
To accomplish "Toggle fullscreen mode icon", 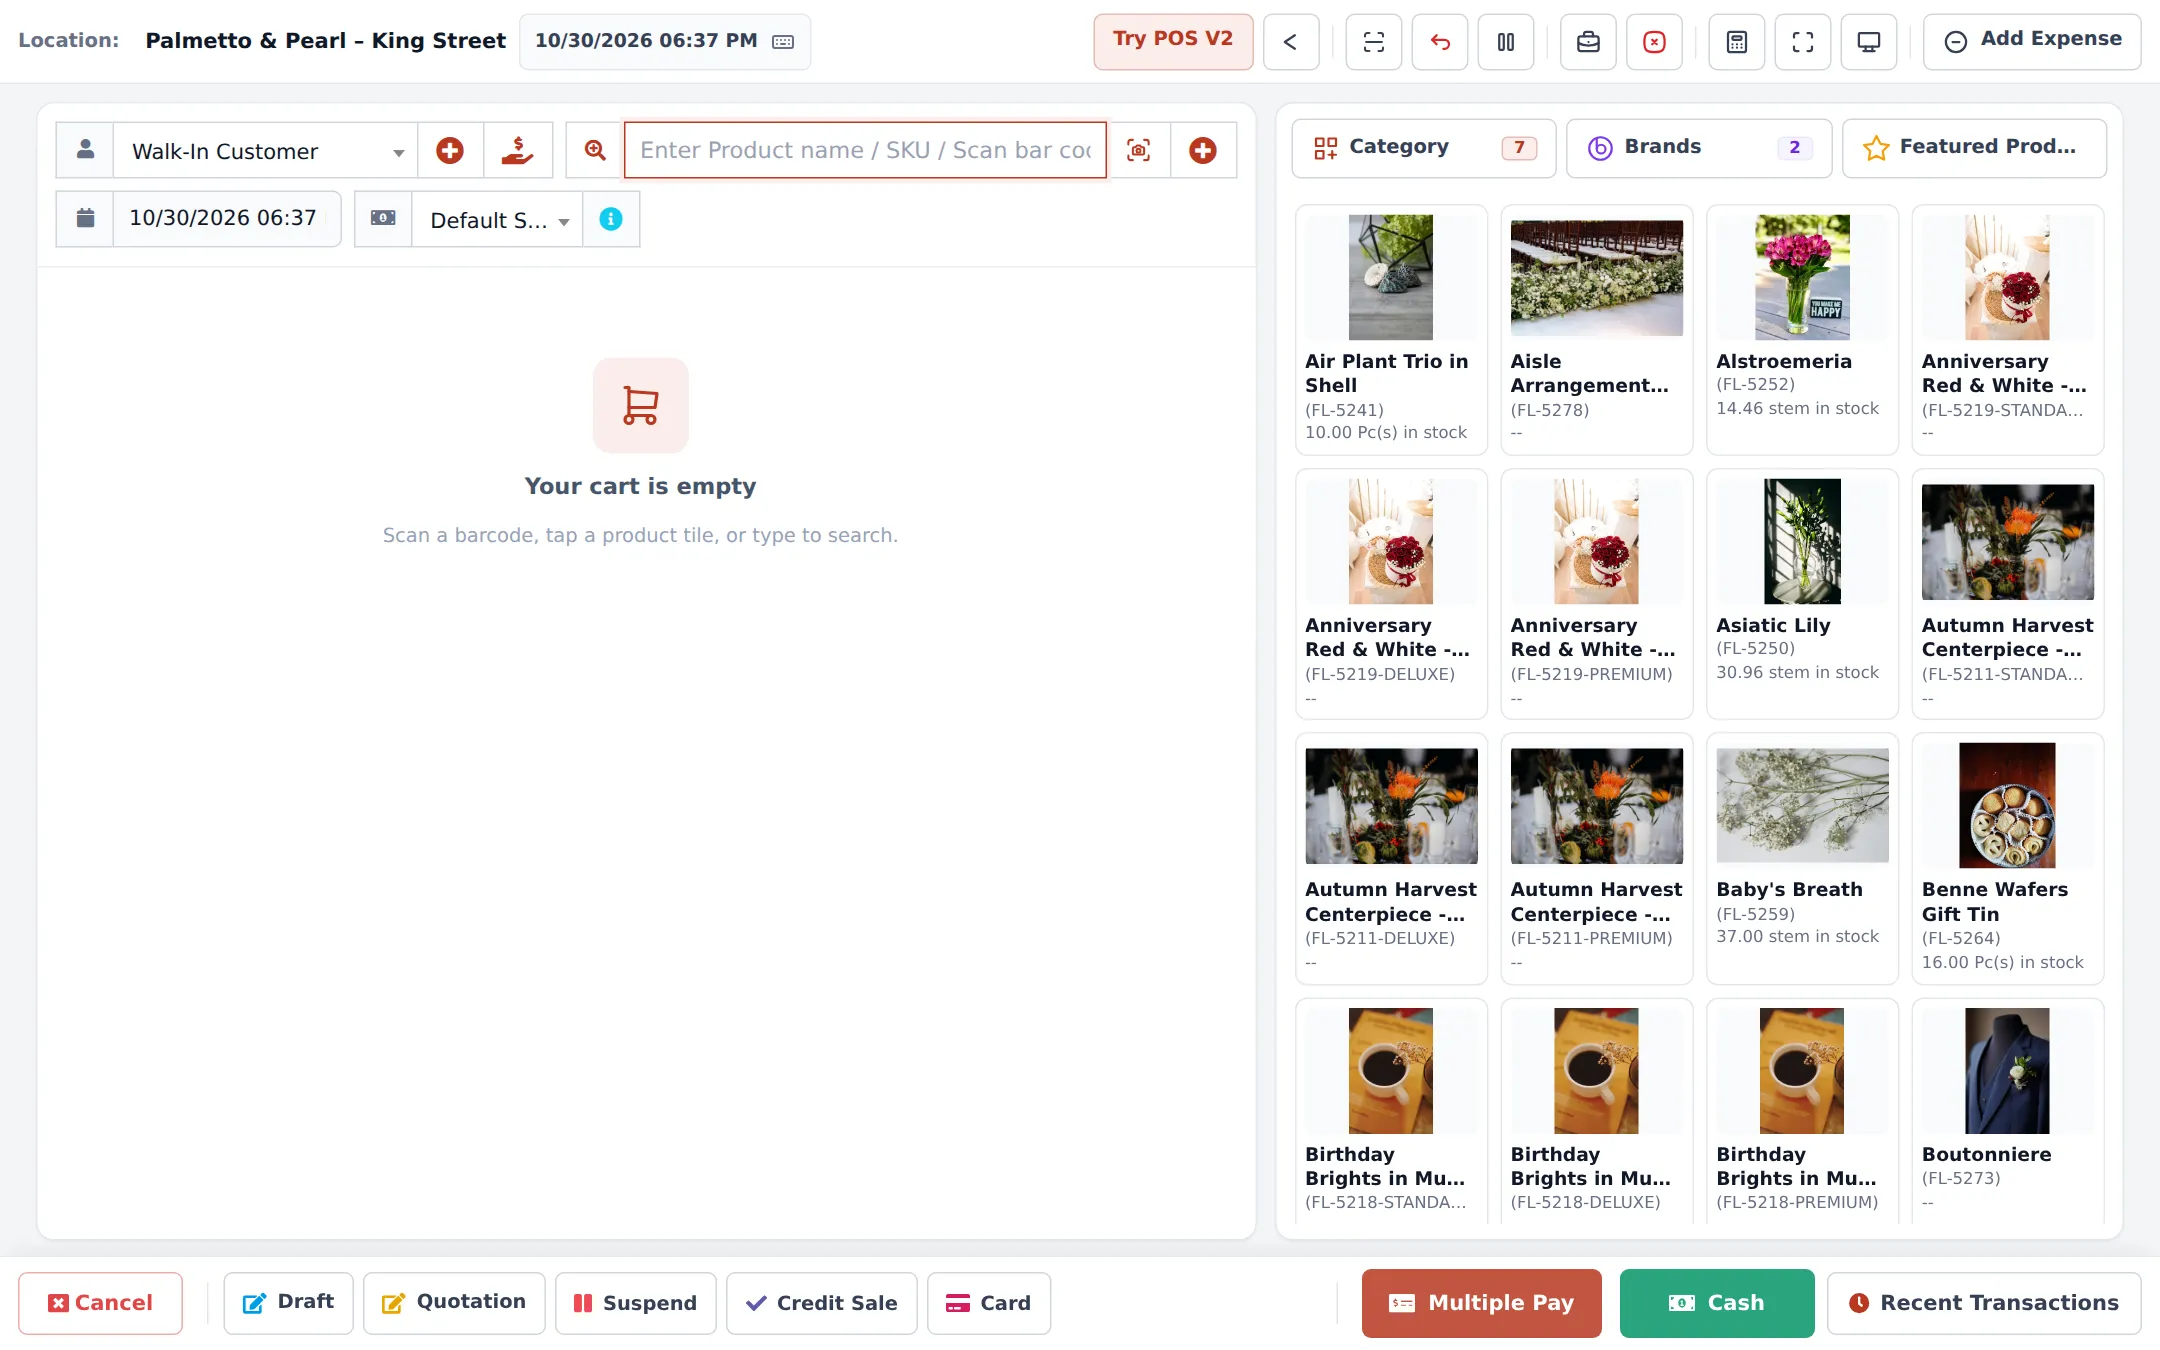I will click(1802, 42).
